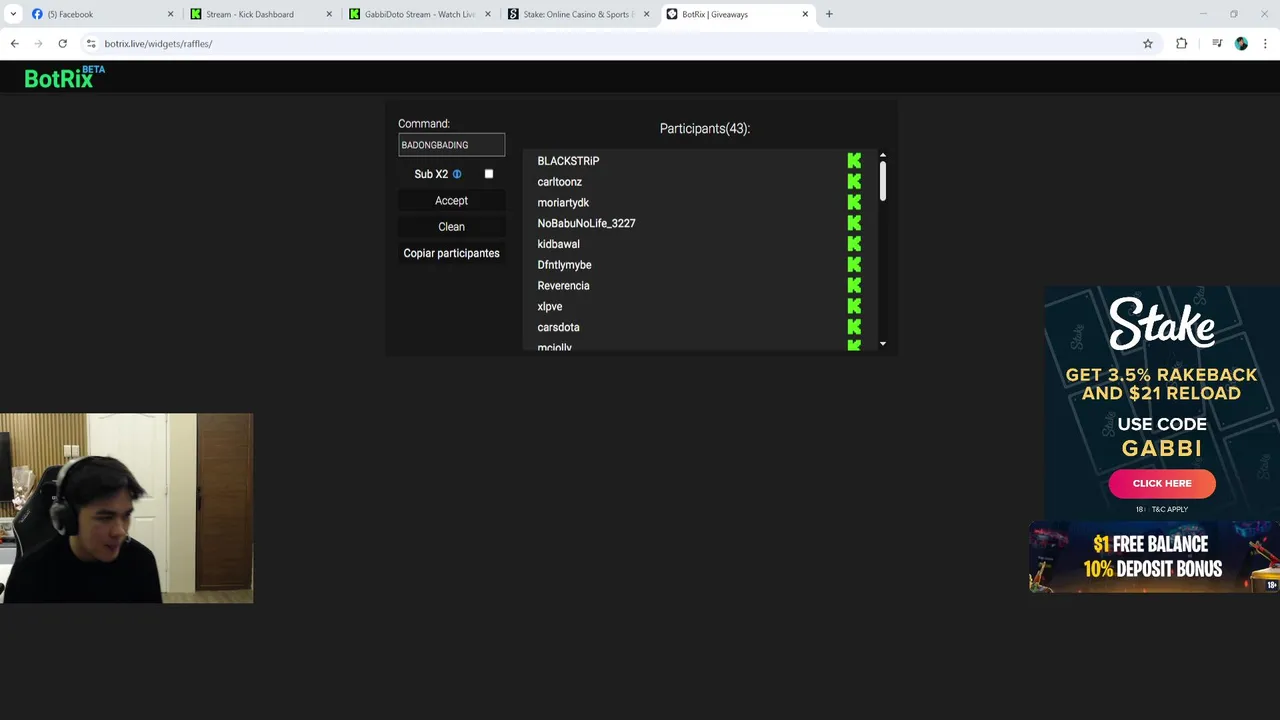This screenshot has width=1280, height=720.
Task: Close the Stream - Kick Dashboard tab
Action: [329, 14]
